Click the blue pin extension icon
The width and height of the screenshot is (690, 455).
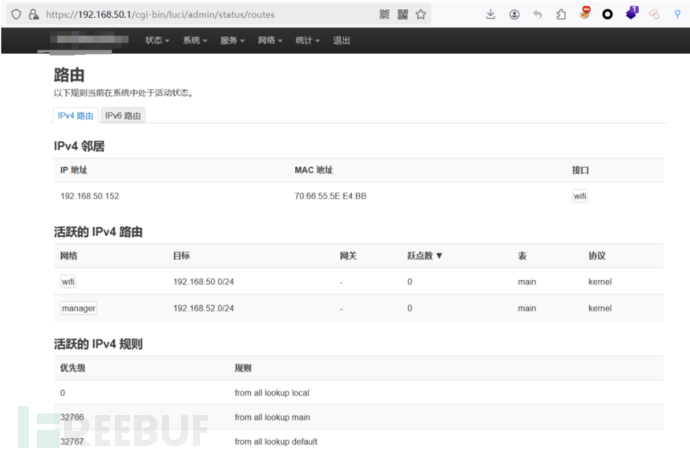(x=677, y=15)
